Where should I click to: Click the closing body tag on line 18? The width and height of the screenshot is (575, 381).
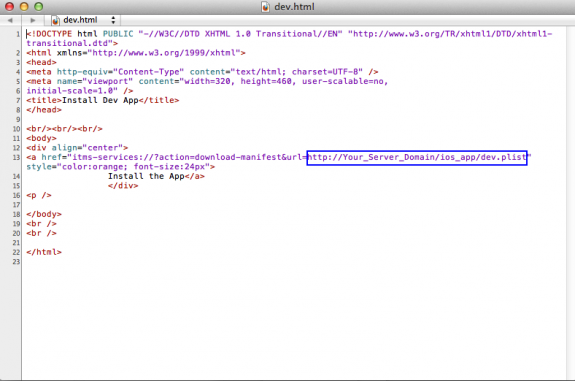pos(44,214)
